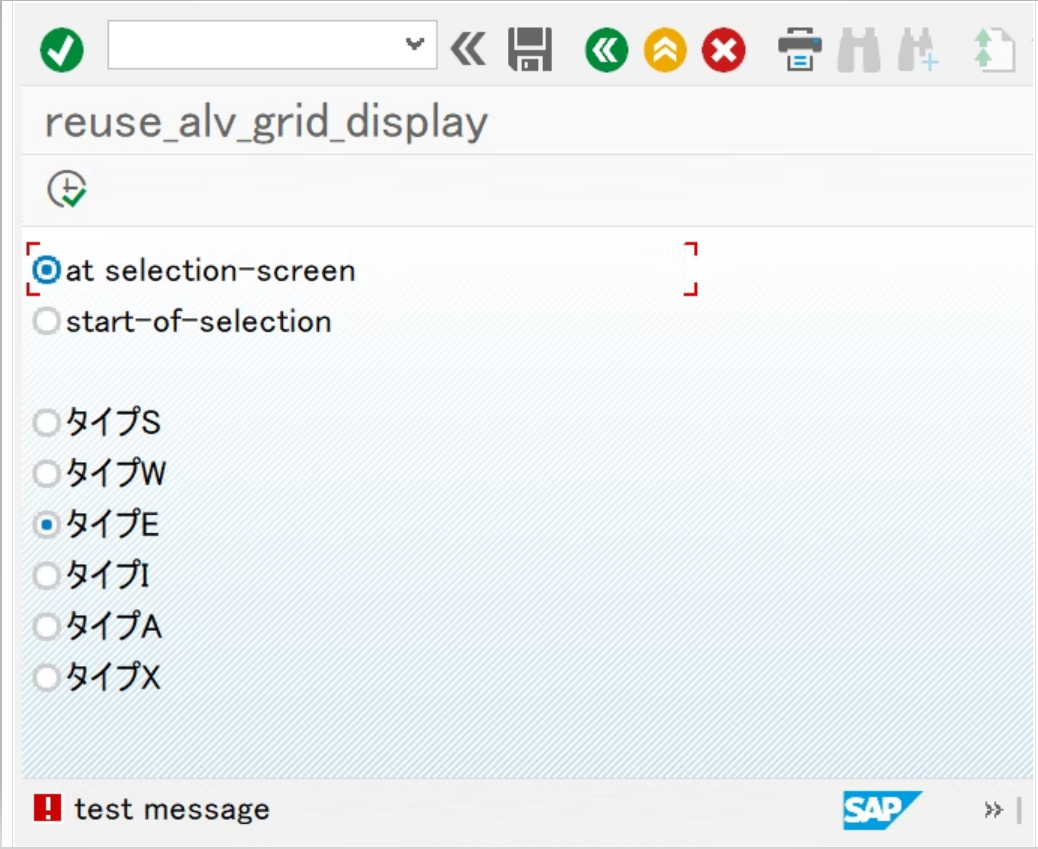This screenshot has height=849, width=1038.
Task: Click the green Back button
Action: [x=606, y=50]
